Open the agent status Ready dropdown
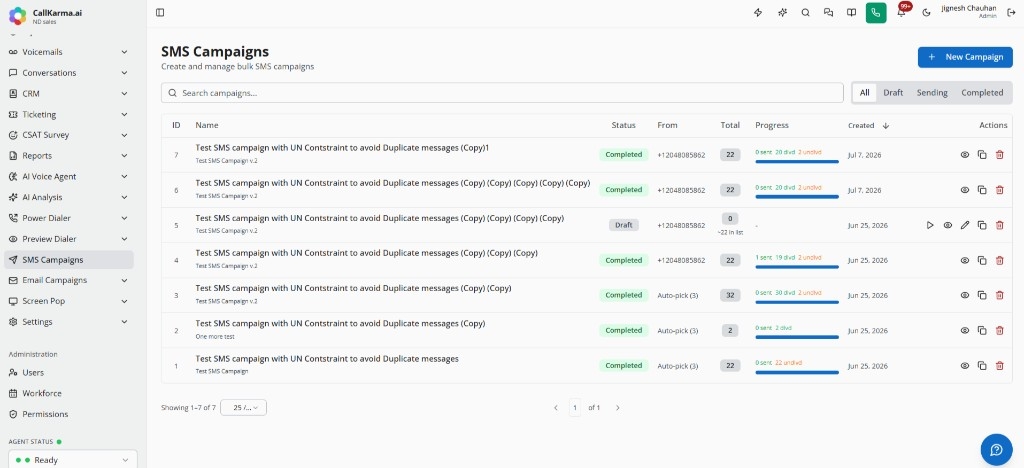This screenshot has height=468, width=1024. click(x=72, y=460)
